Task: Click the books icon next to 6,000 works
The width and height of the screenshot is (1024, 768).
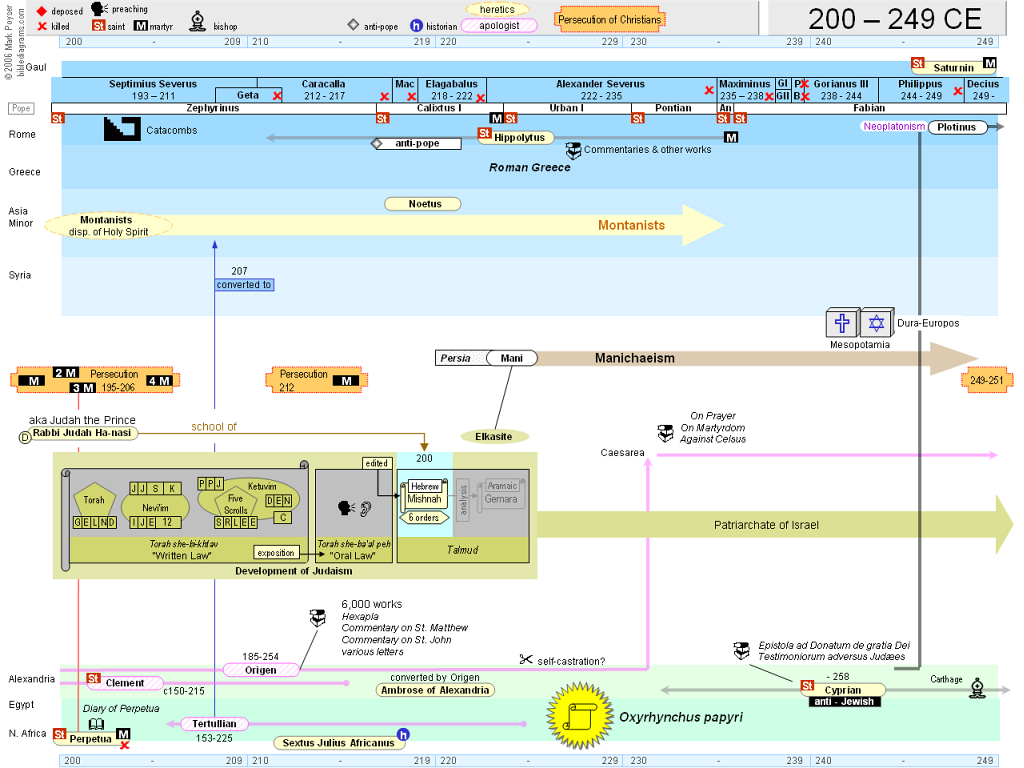Action: point(316,618)
